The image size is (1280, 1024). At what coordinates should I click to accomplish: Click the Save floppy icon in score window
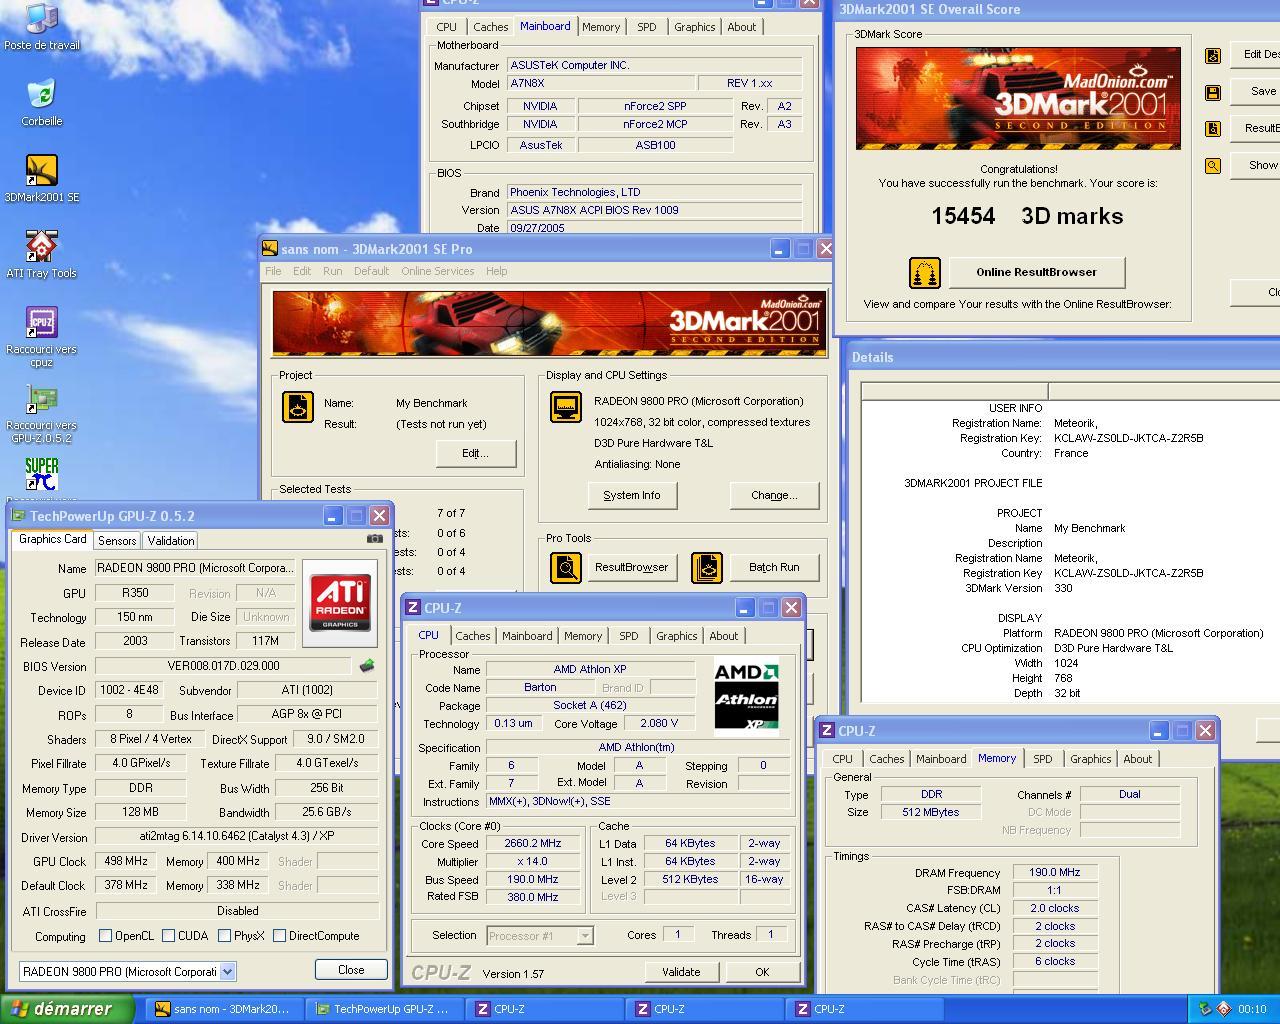[x=1213, y=92]
